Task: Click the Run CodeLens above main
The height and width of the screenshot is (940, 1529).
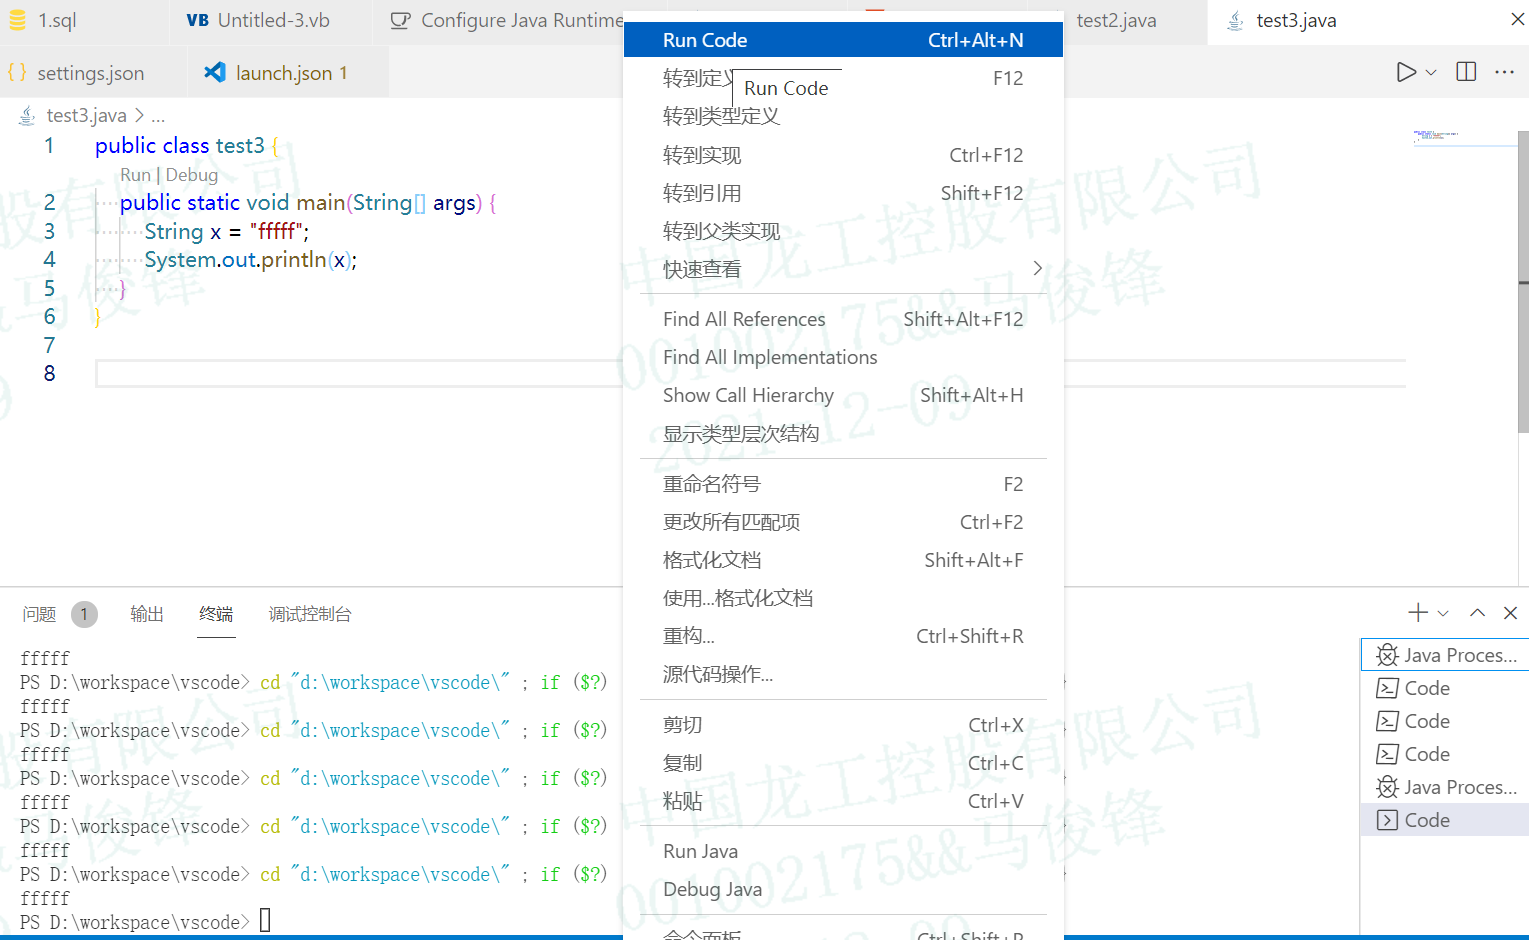Action: [x=135, y=175]
